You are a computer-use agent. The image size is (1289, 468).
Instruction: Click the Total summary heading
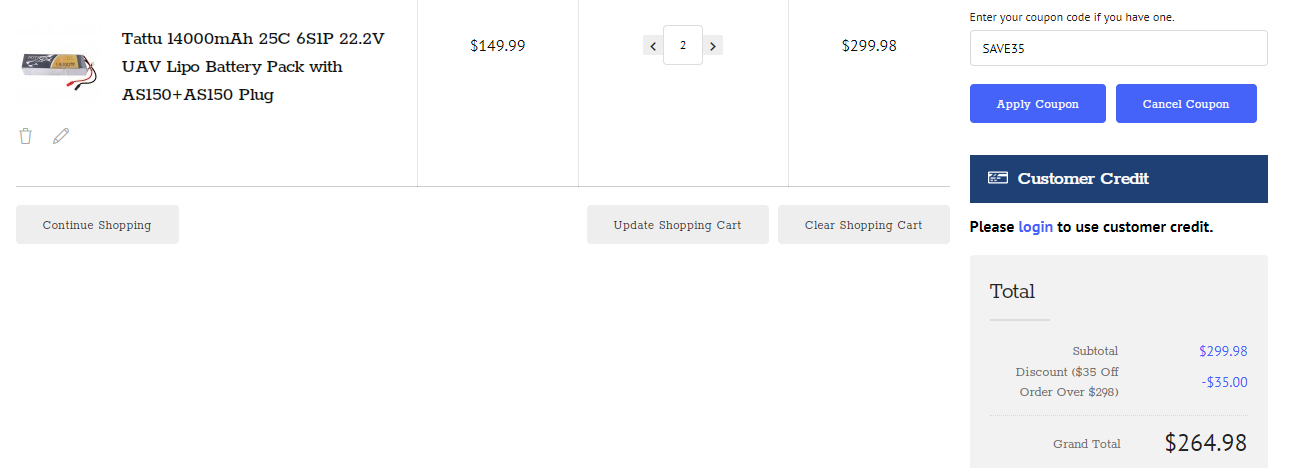point(1012,292)
